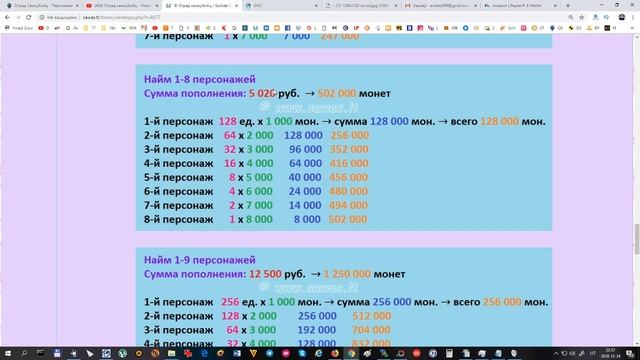Open the Invest Guru bookmark
640x360 pixels.
19,28
